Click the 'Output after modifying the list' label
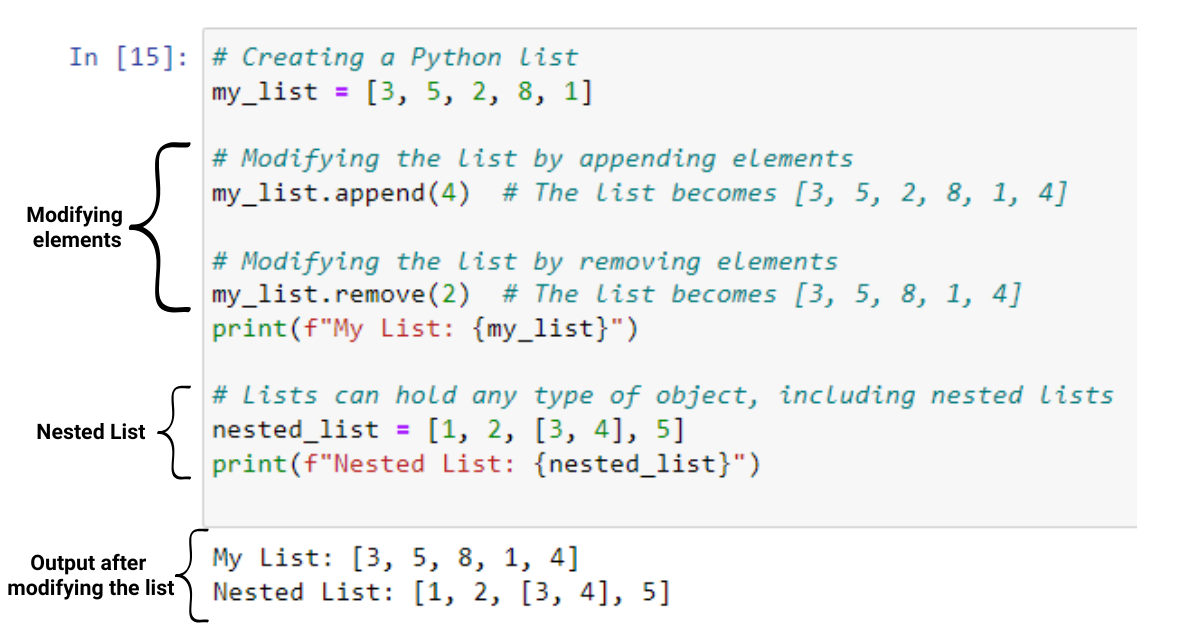The width and height of the screenshot is (1200, 630). pyautogui.click(x=91, y=575)
